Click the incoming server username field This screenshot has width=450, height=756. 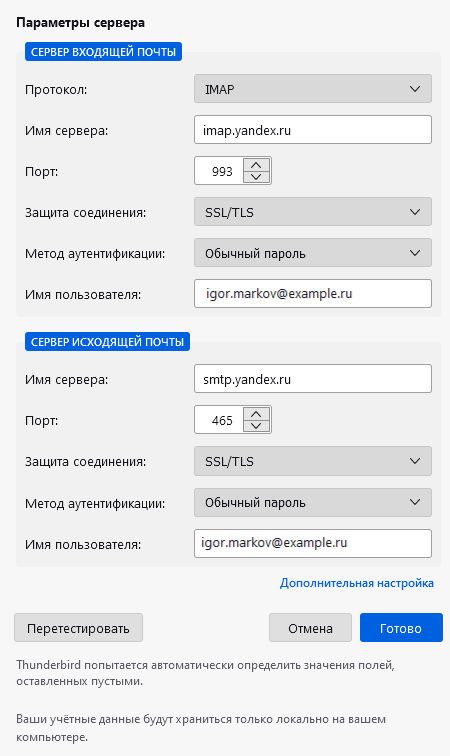pyautogui.click(x=313, y=294)
